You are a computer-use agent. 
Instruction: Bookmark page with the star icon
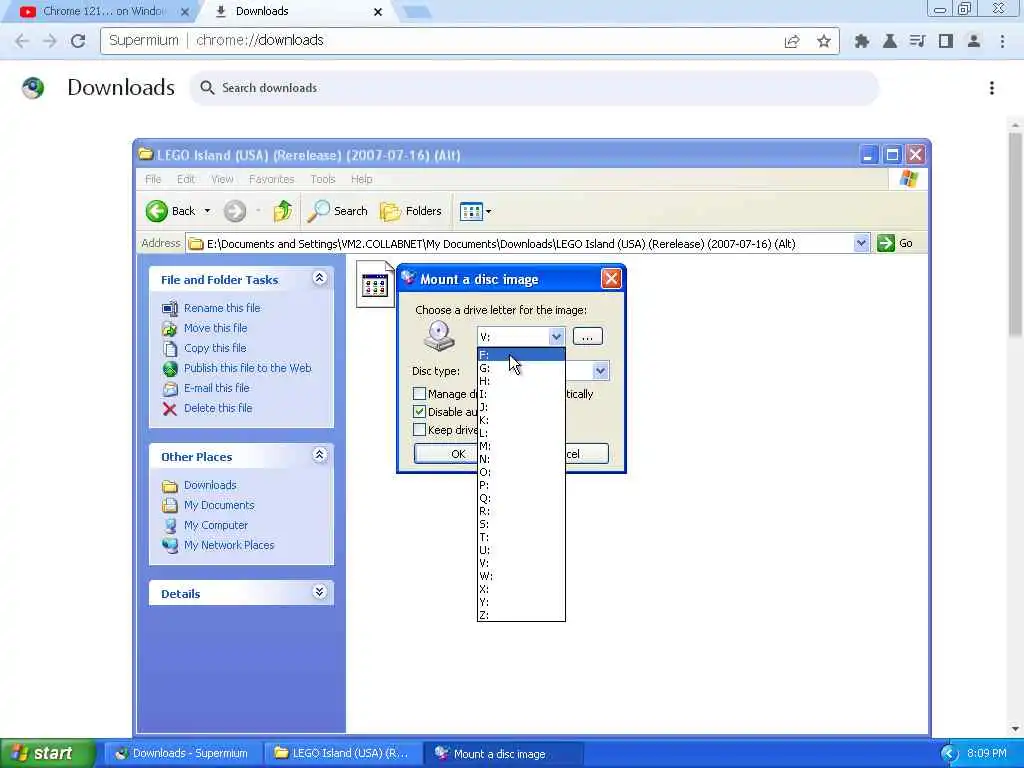click(824, 41)
